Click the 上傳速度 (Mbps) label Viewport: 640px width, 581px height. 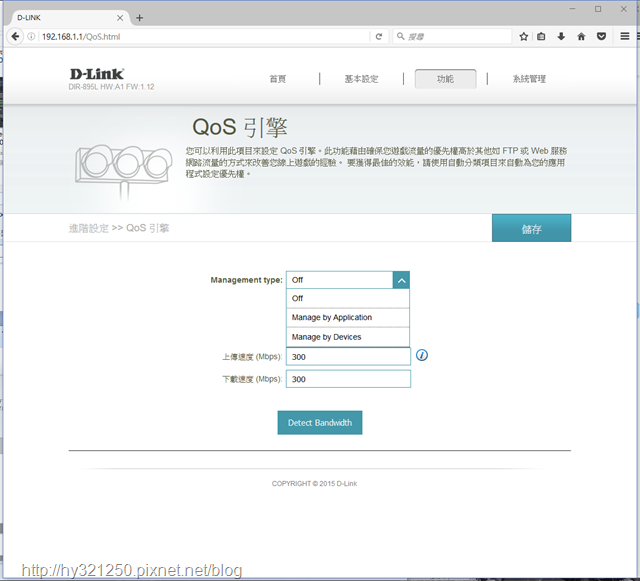point(252,357)
